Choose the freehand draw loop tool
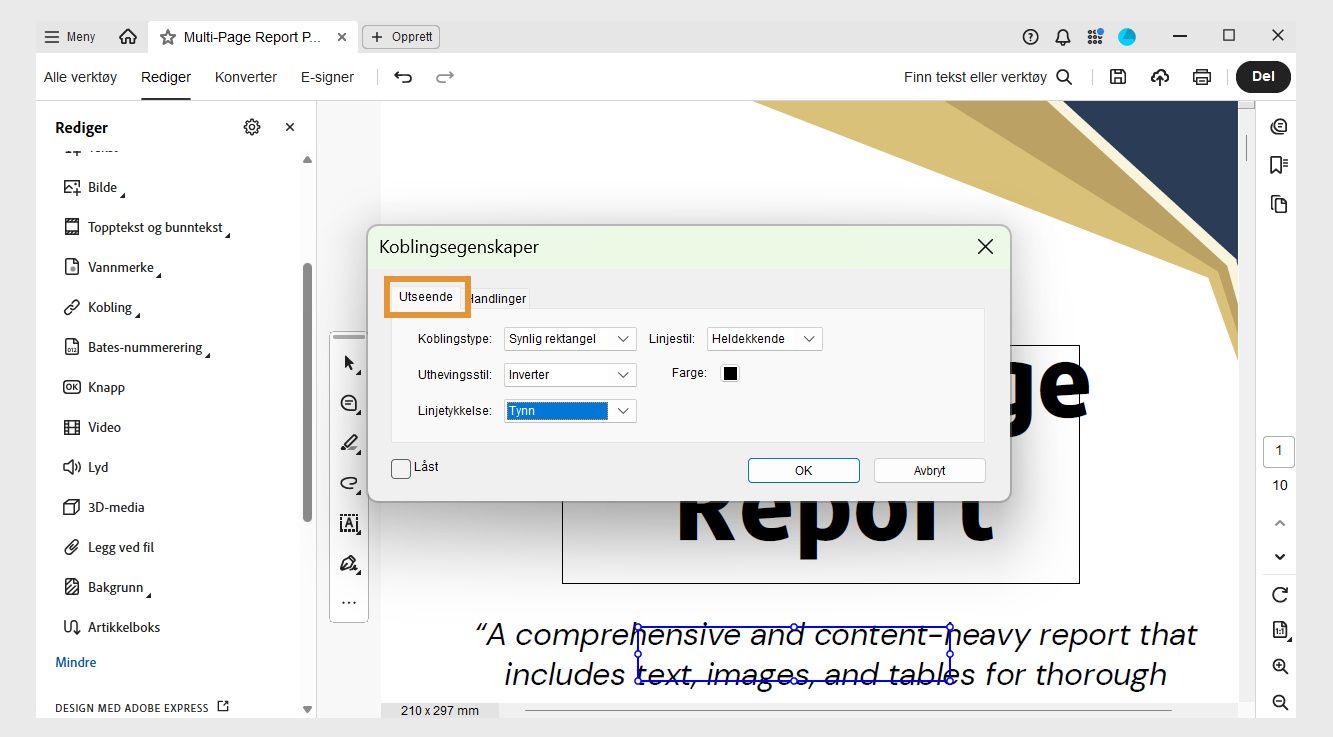 349,483
